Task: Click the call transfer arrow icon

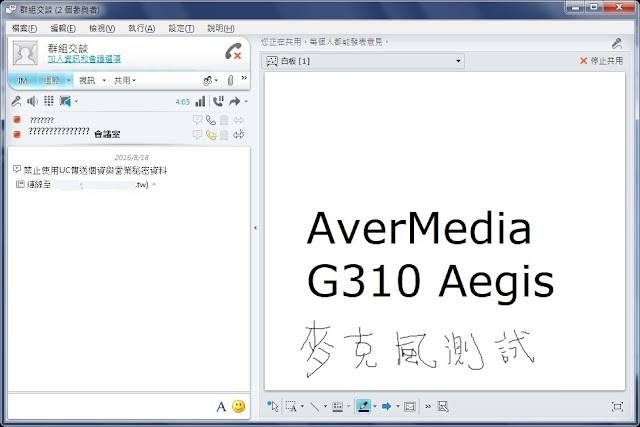Action: 235,101
